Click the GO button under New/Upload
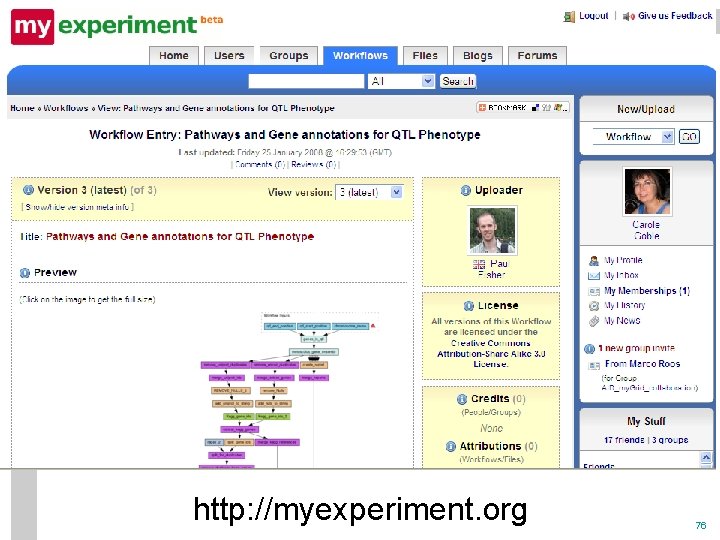 pyautogui.click(x=689, y=136)
